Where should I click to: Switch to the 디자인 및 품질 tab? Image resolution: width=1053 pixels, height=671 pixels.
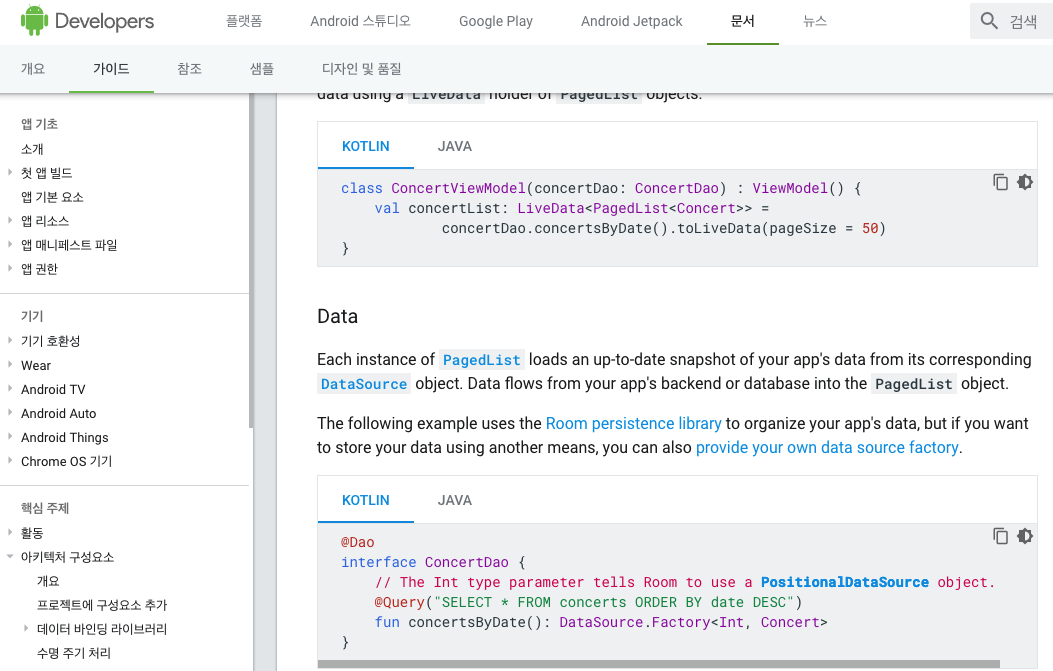pyautogui.click(x=361, y=69)
